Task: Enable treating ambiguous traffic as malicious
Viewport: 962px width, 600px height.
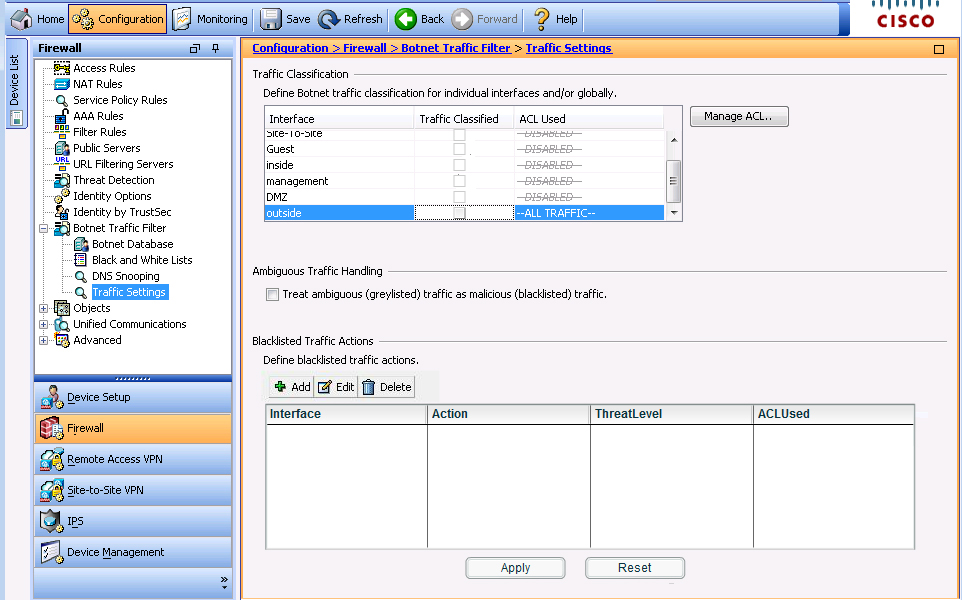Action: coord(272,295)
